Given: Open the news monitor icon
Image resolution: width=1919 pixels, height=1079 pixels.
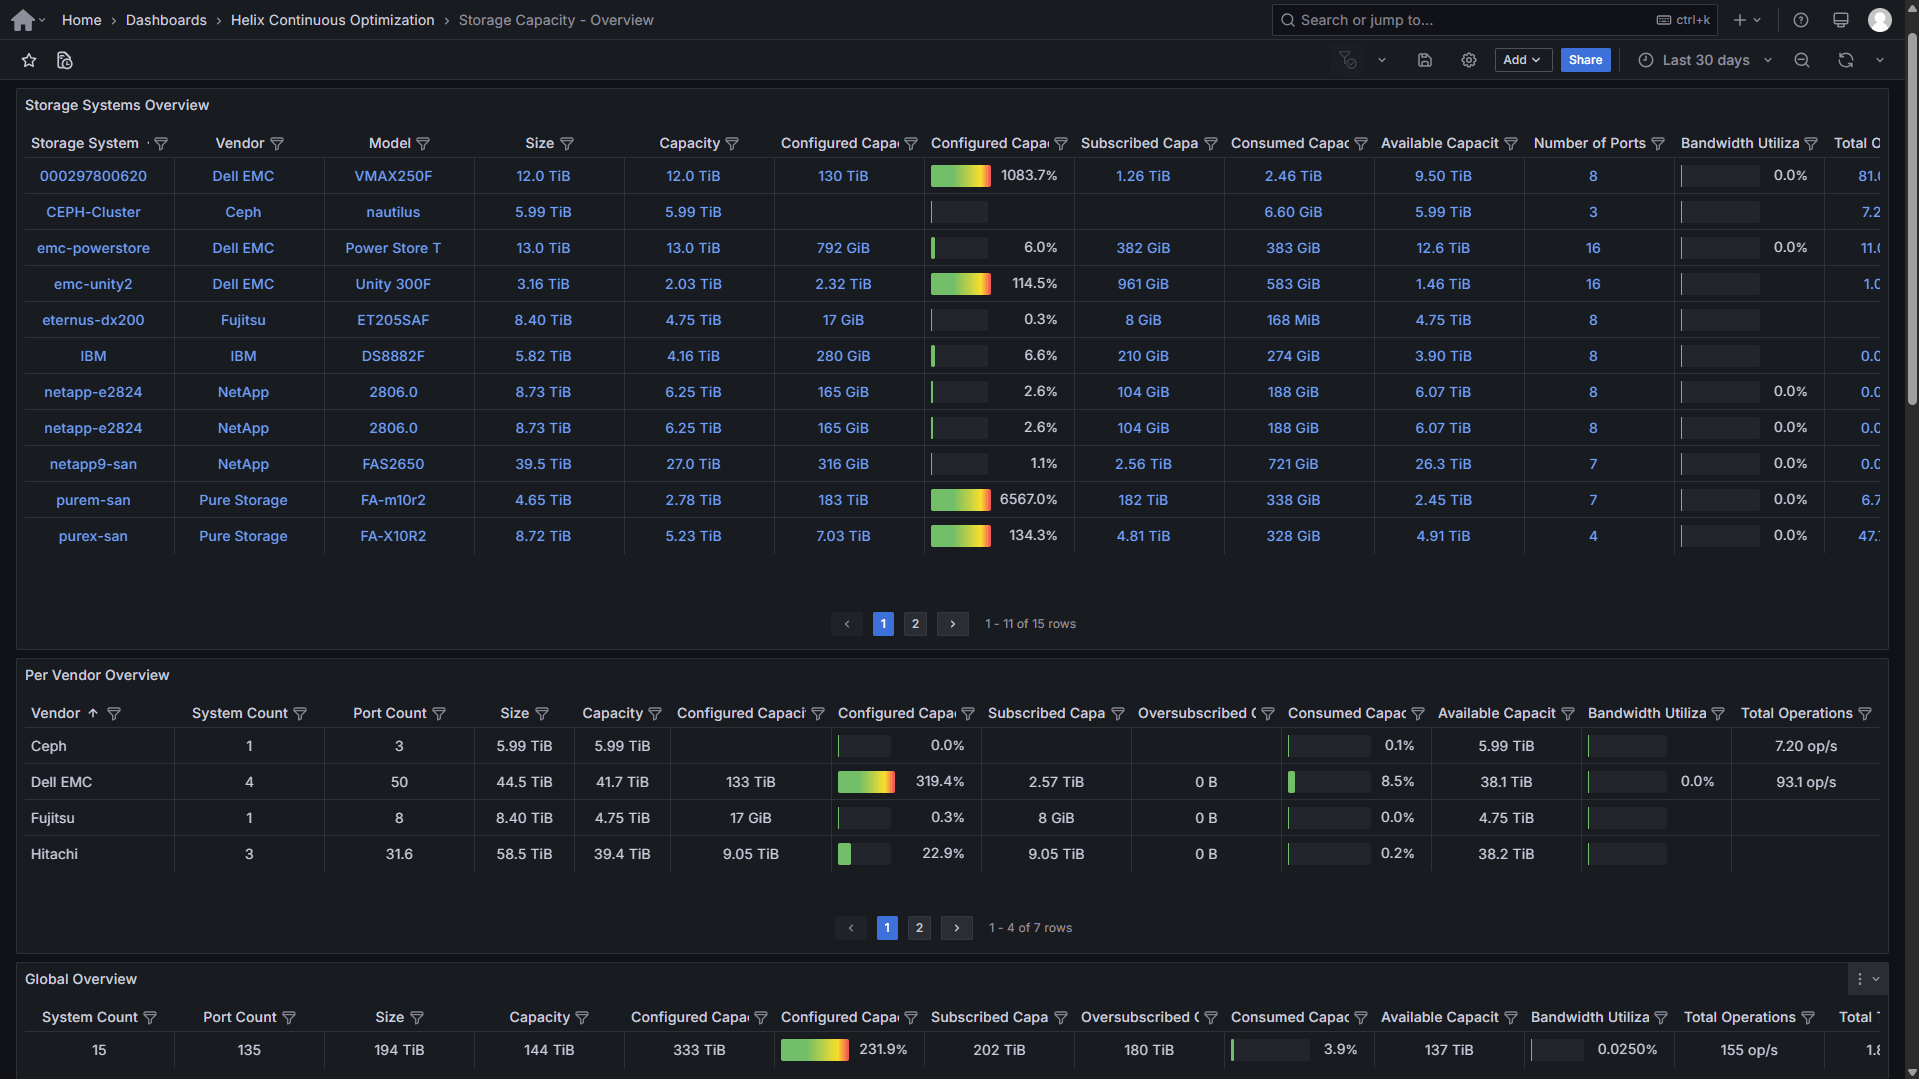Looking at the screenshot, I should point(1840,20).
